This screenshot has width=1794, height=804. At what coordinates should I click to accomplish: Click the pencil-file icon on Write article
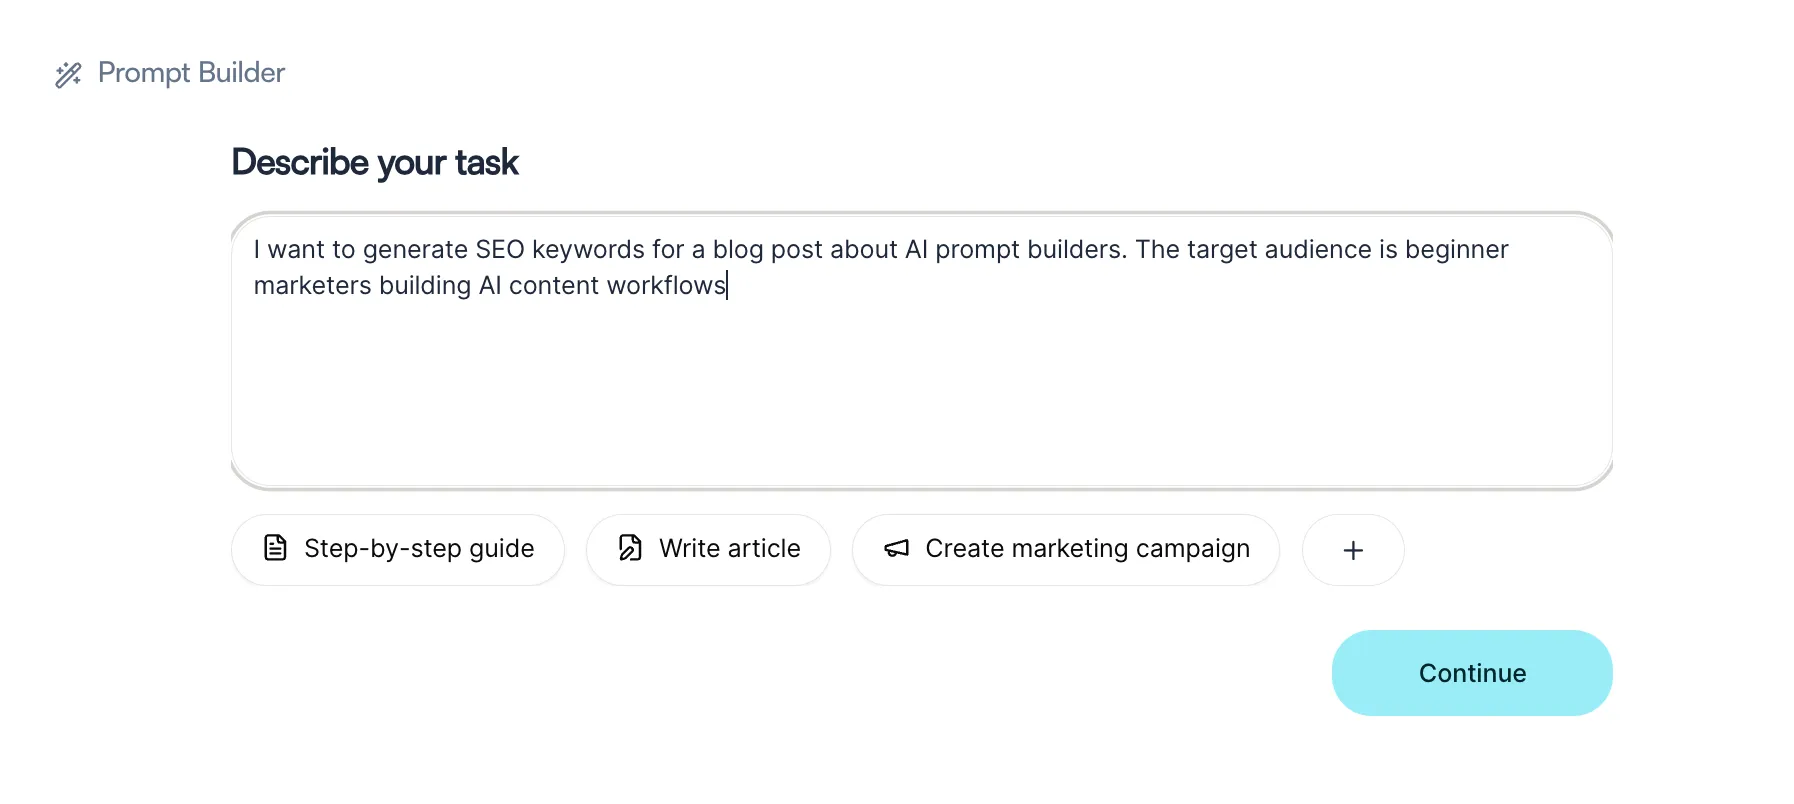(630, 548)
